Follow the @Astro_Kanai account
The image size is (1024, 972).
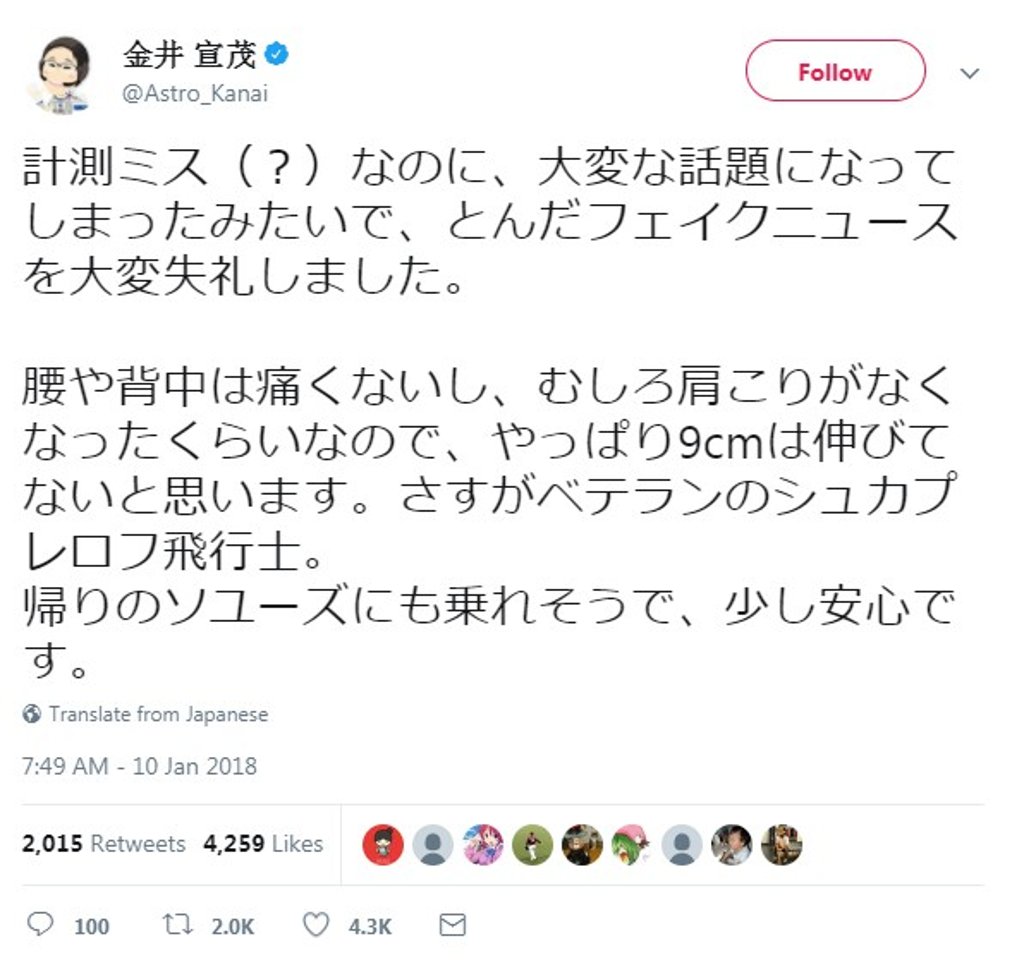(835, 72)
